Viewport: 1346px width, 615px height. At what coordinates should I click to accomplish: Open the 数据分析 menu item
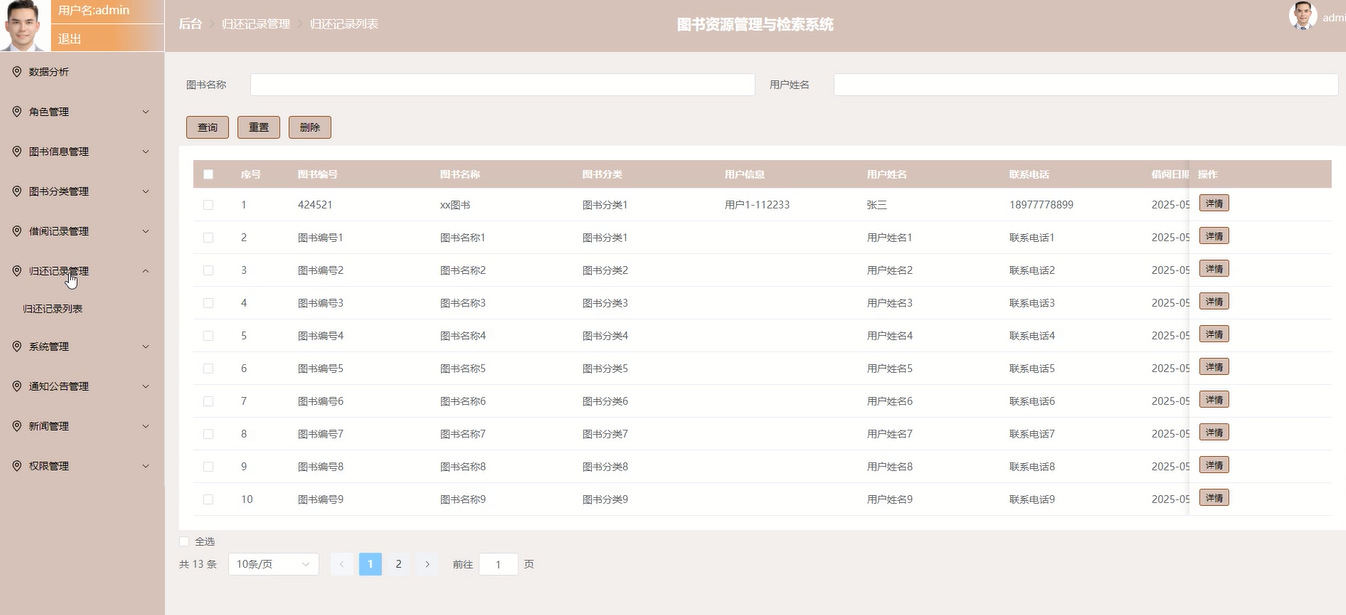82,72
